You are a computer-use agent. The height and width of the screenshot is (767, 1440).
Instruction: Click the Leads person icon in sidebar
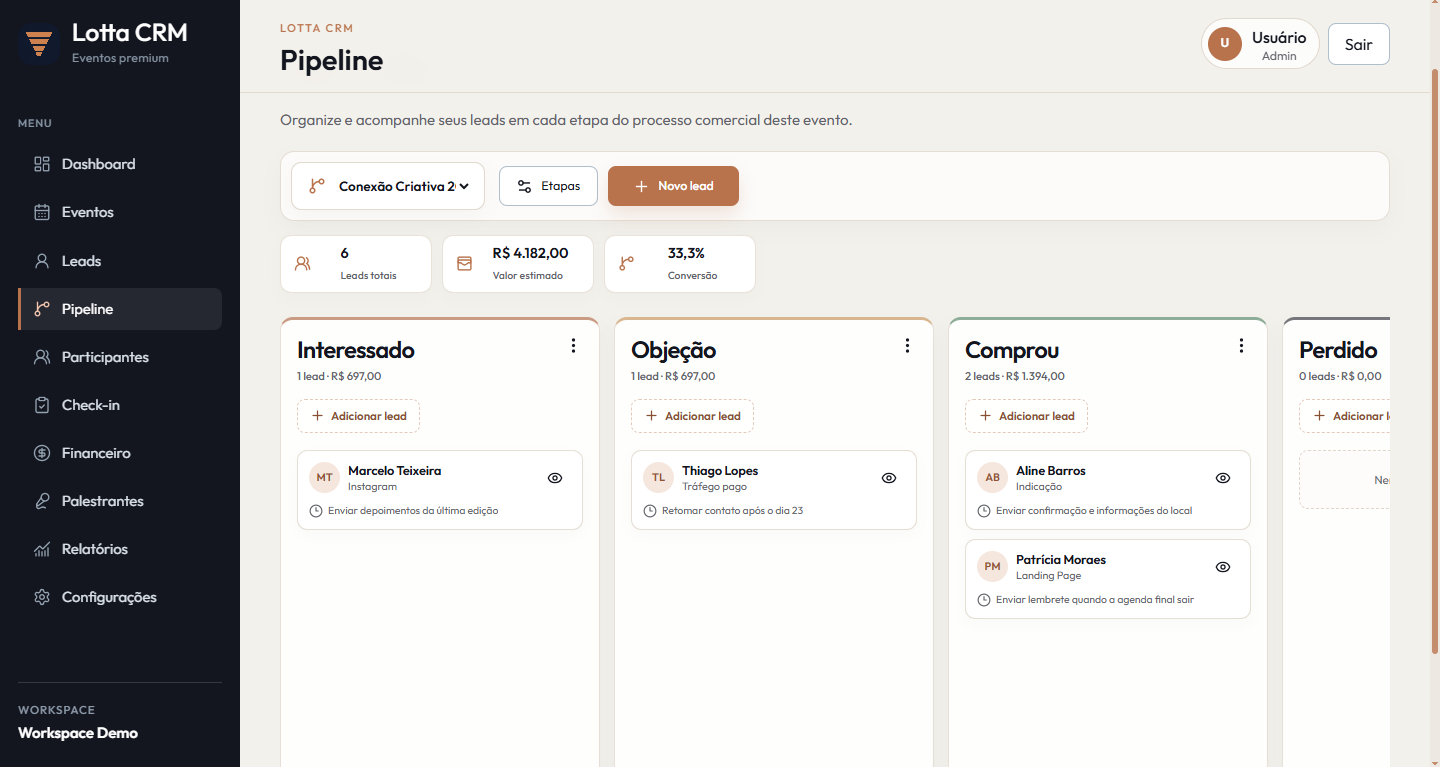point(42,261)
